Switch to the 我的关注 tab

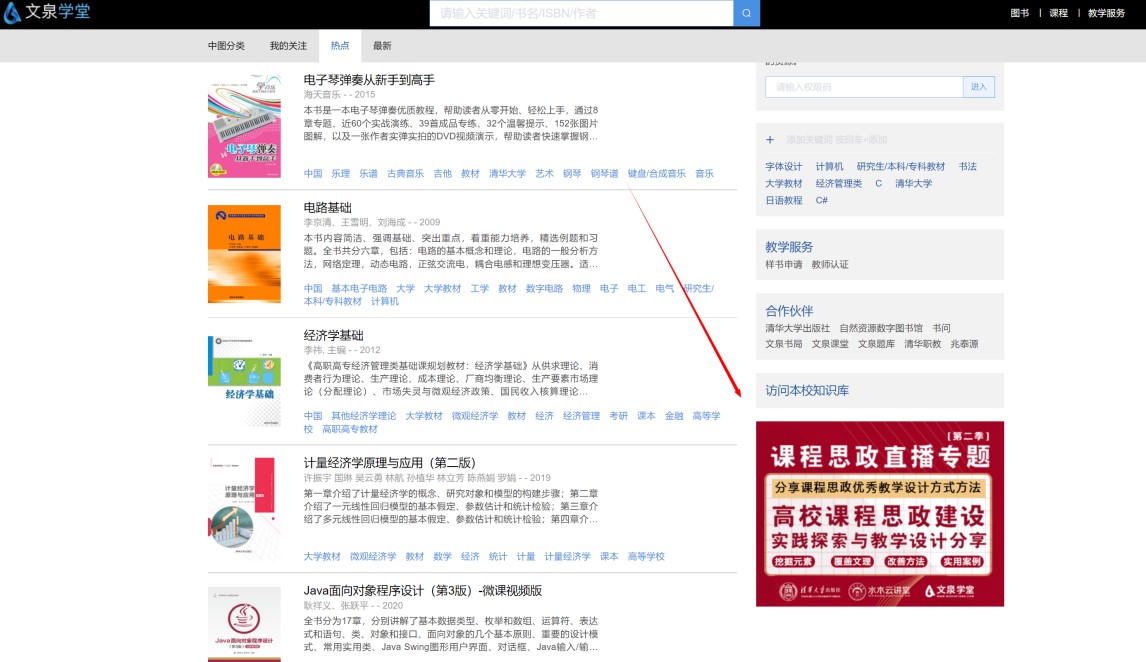[288, 46]
